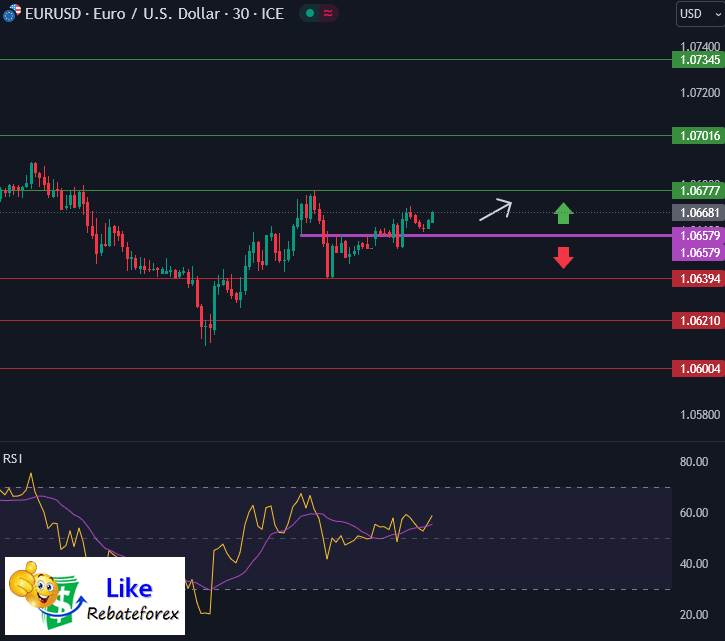The image size is (725, 641).
Task: Select the 1.07016 green price label
Action: (698, 136)
